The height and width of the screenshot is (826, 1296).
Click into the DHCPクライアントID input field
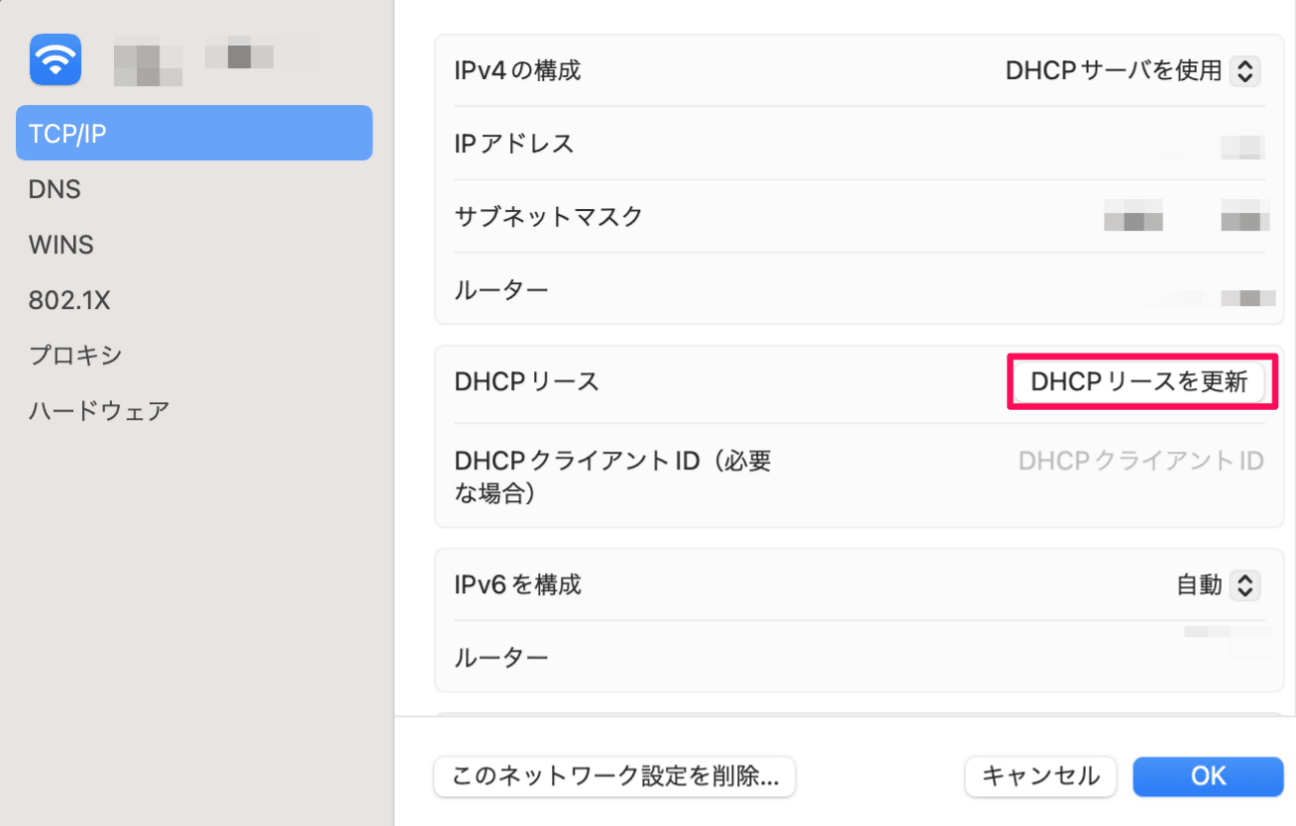coord(1140,460)
